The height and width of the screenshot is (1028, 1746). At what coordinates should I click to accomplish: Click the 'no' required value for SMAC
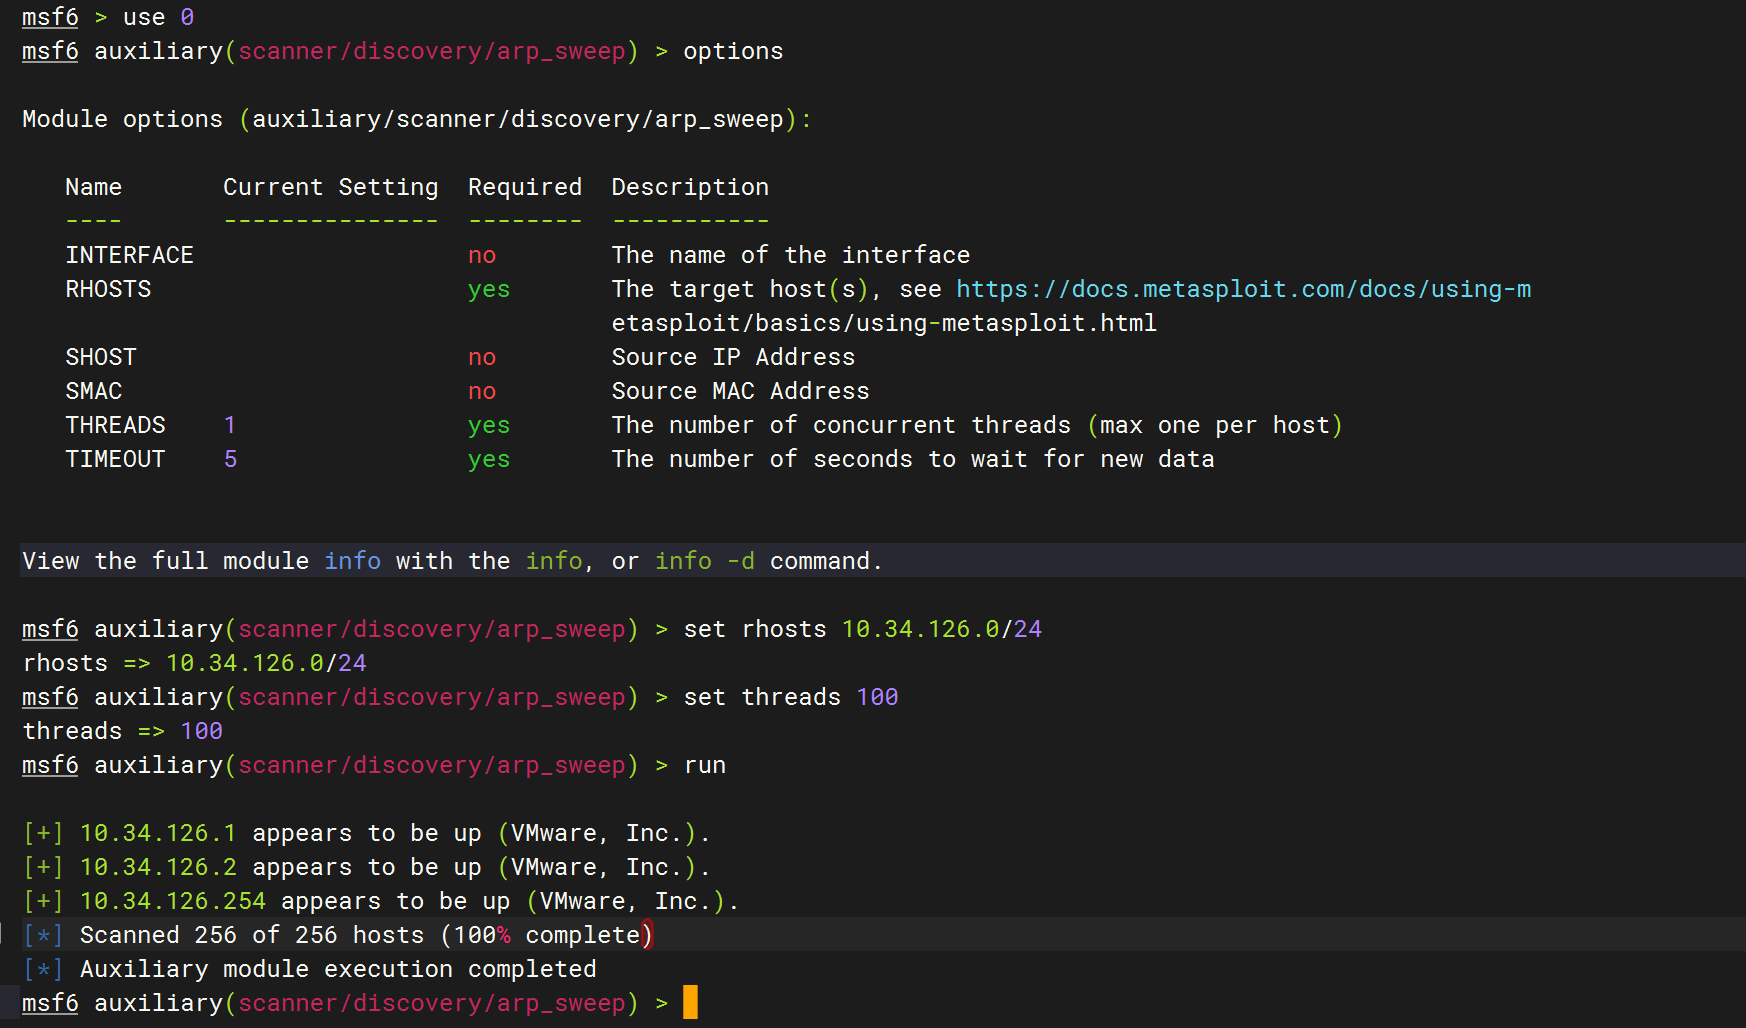(x=482, y=391)
